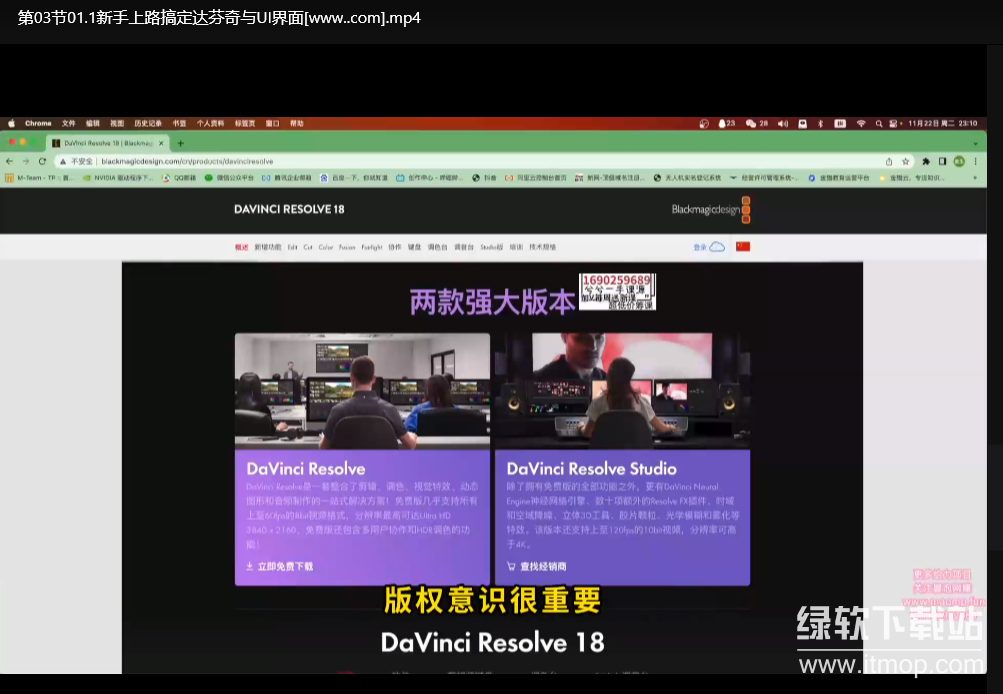Go back in Chrome
Screen dimensions: 1003x694
pyautogui.click(x=9, y=161)
